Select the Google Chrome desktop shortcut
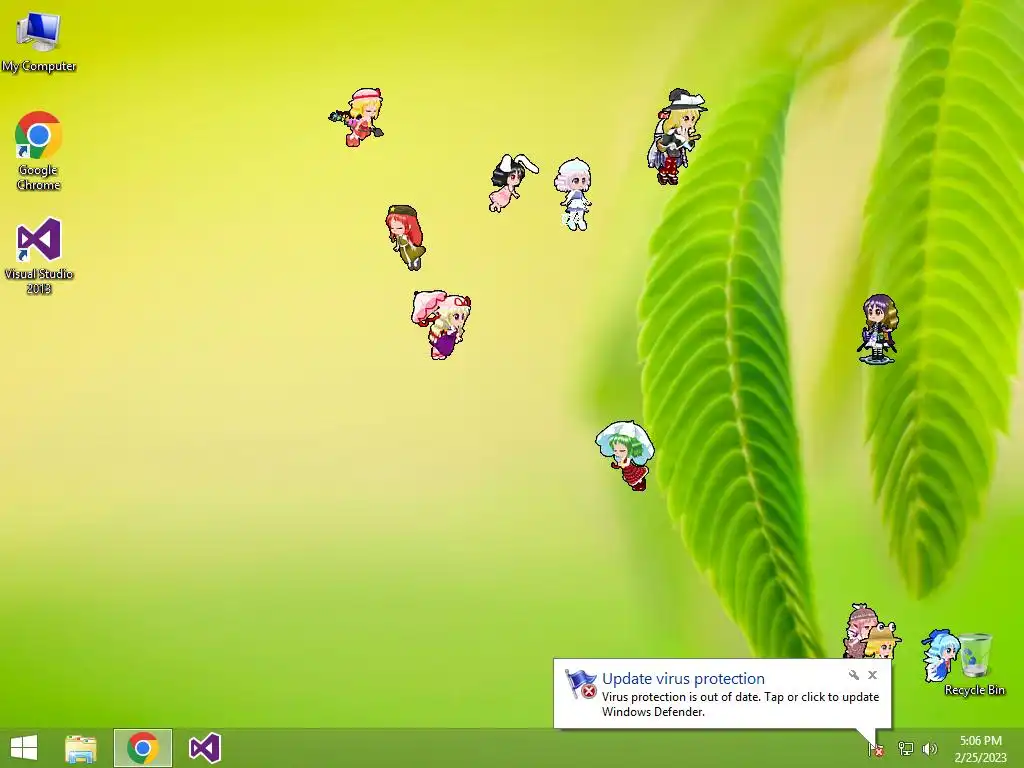This screenshot has width=1024, height=768. (x=39, y=151)
